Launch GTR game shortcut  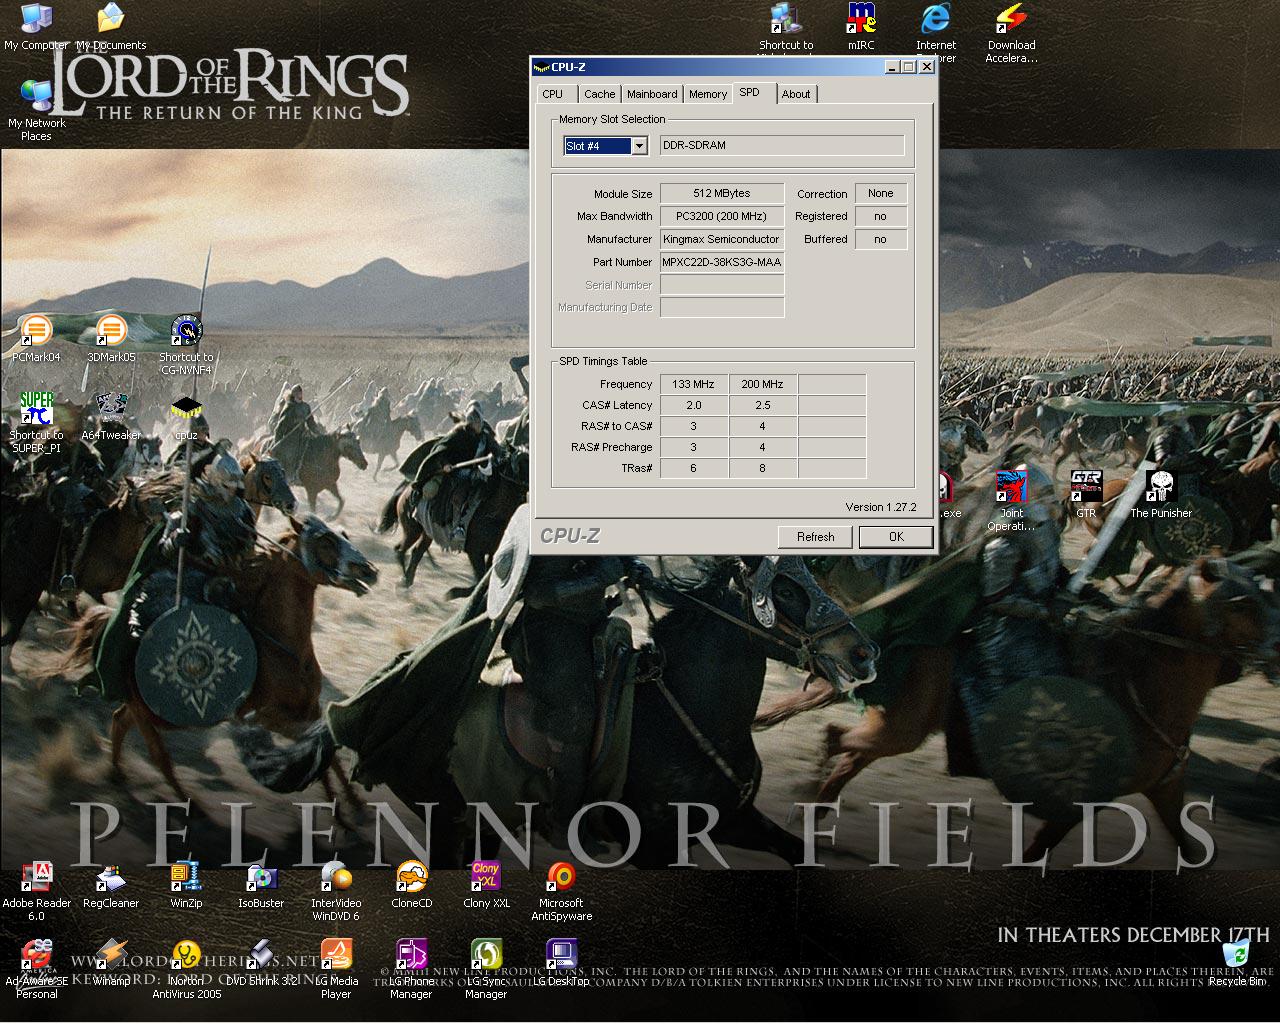[x=1086, y=494]
